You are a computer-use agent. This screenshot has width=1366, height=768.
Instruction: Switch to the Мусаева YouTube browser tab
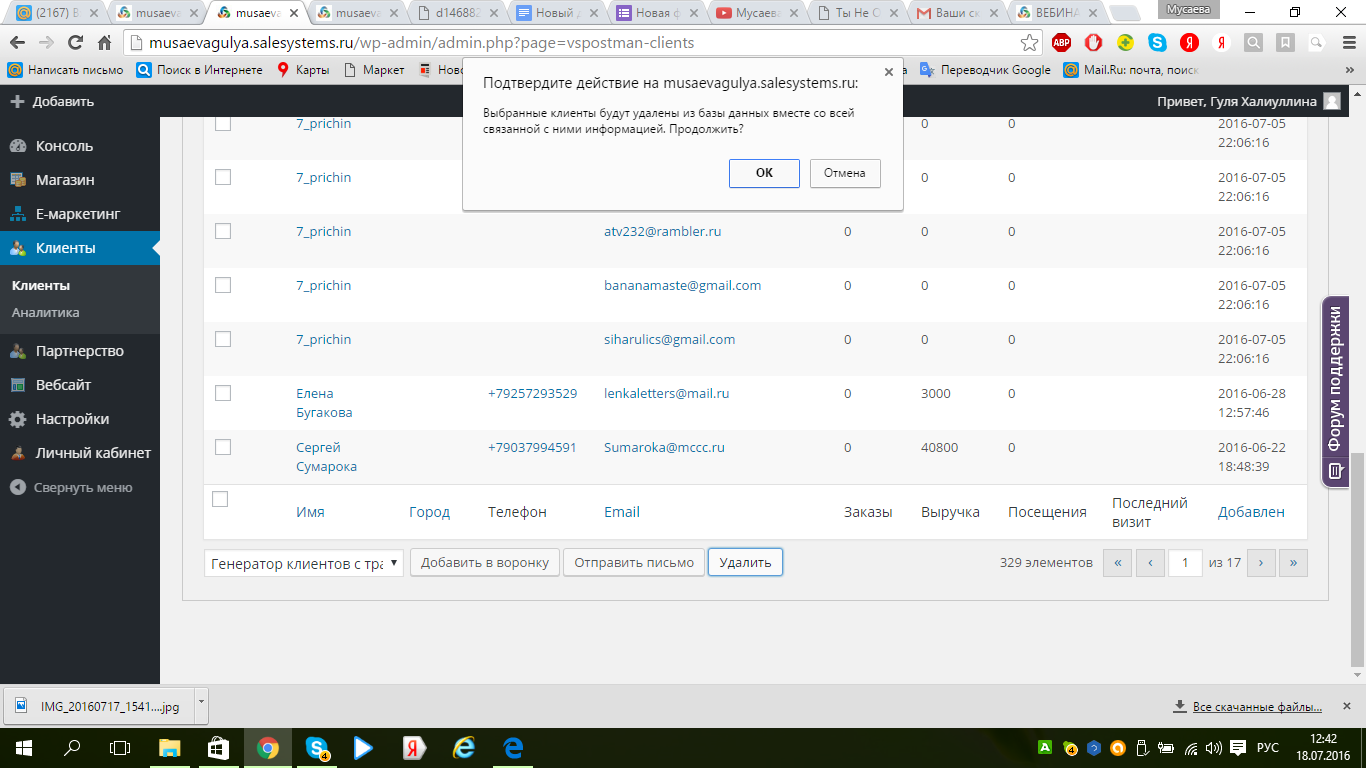[755, 14]
